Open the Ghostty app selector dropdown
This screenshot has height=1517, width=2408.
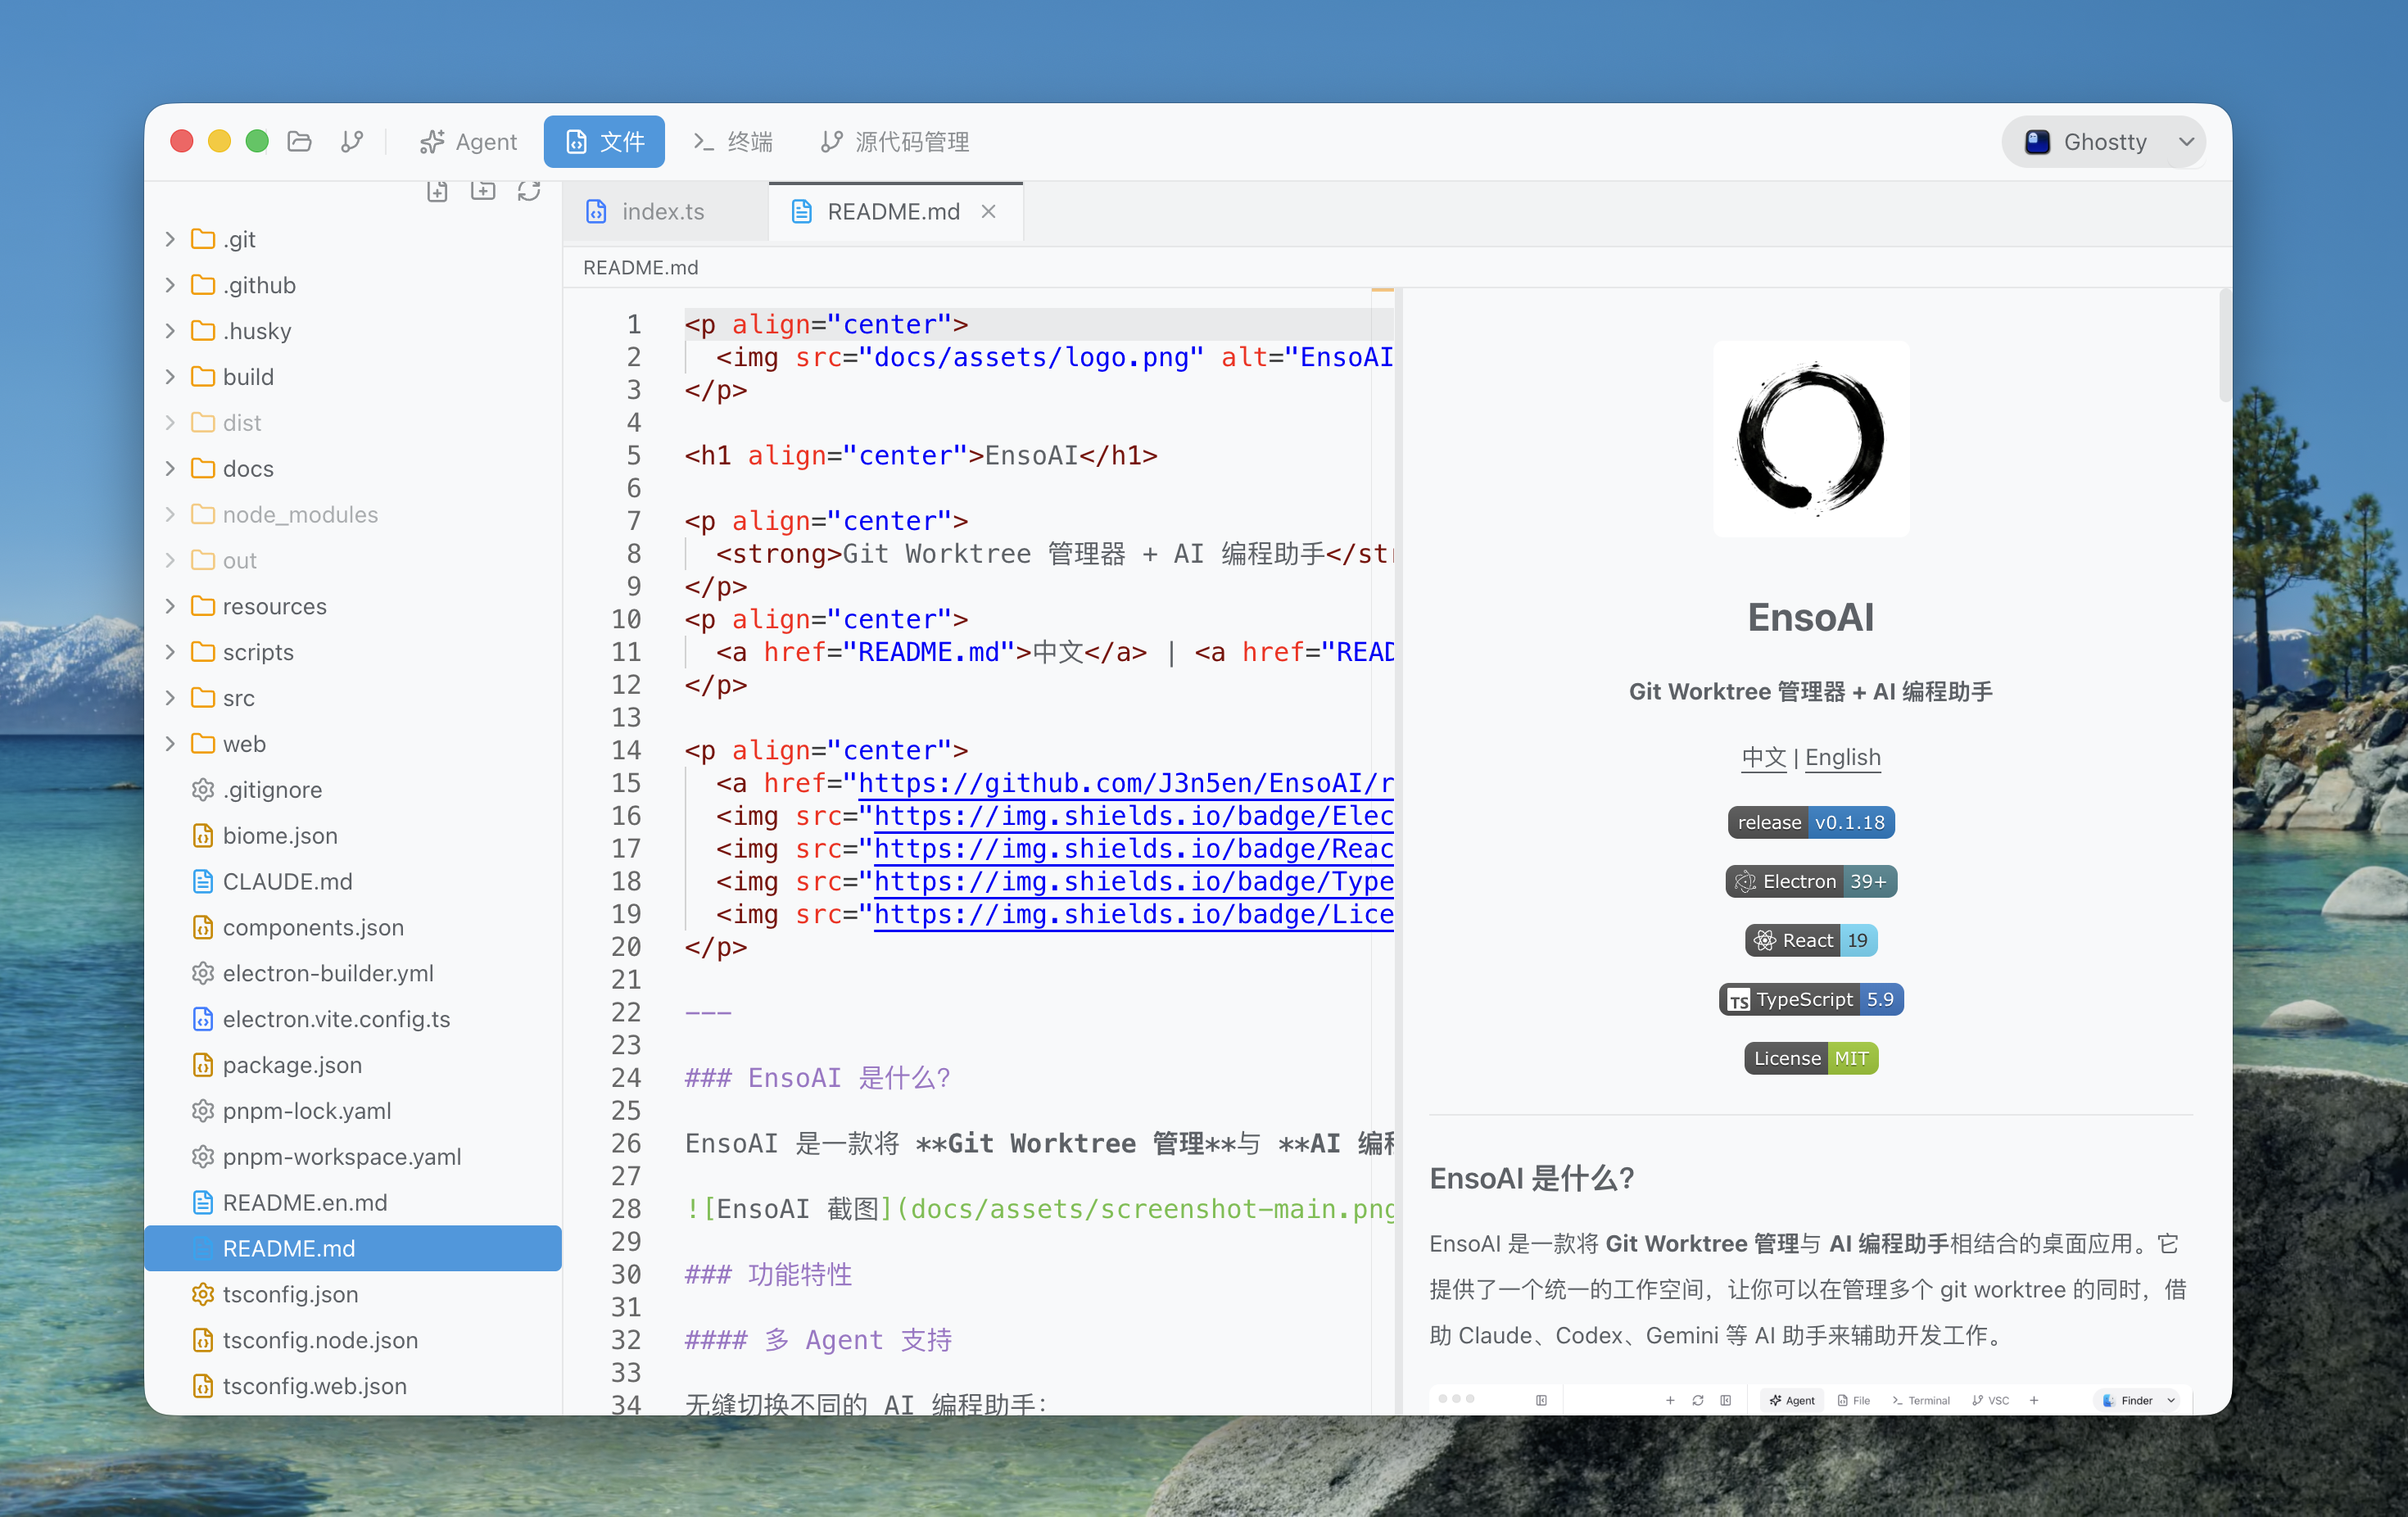point(2104,141)
